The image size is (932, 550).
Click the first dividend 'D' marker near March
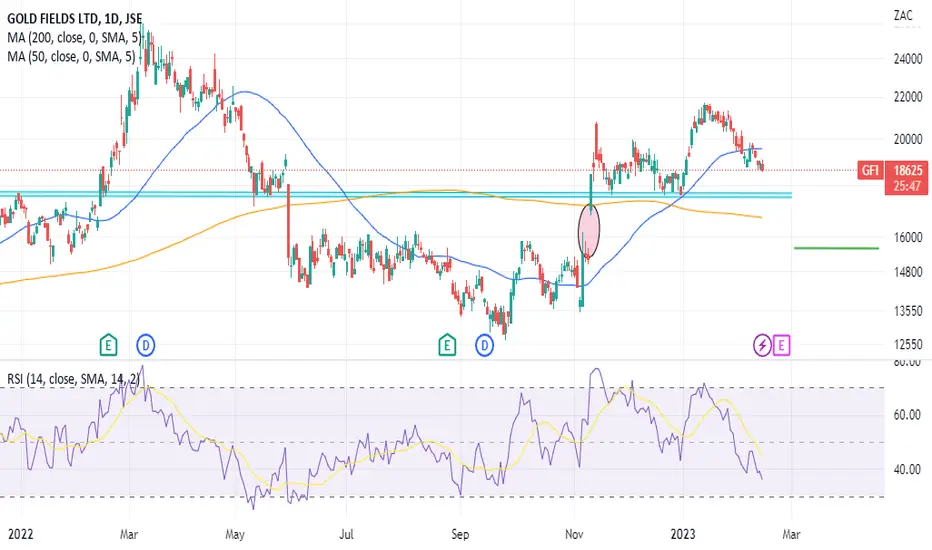click(146, 345)
